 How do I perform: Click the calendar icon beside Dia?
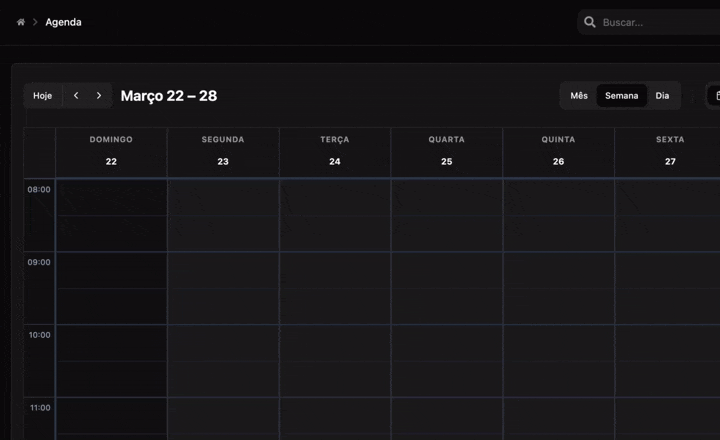point(716,96)
